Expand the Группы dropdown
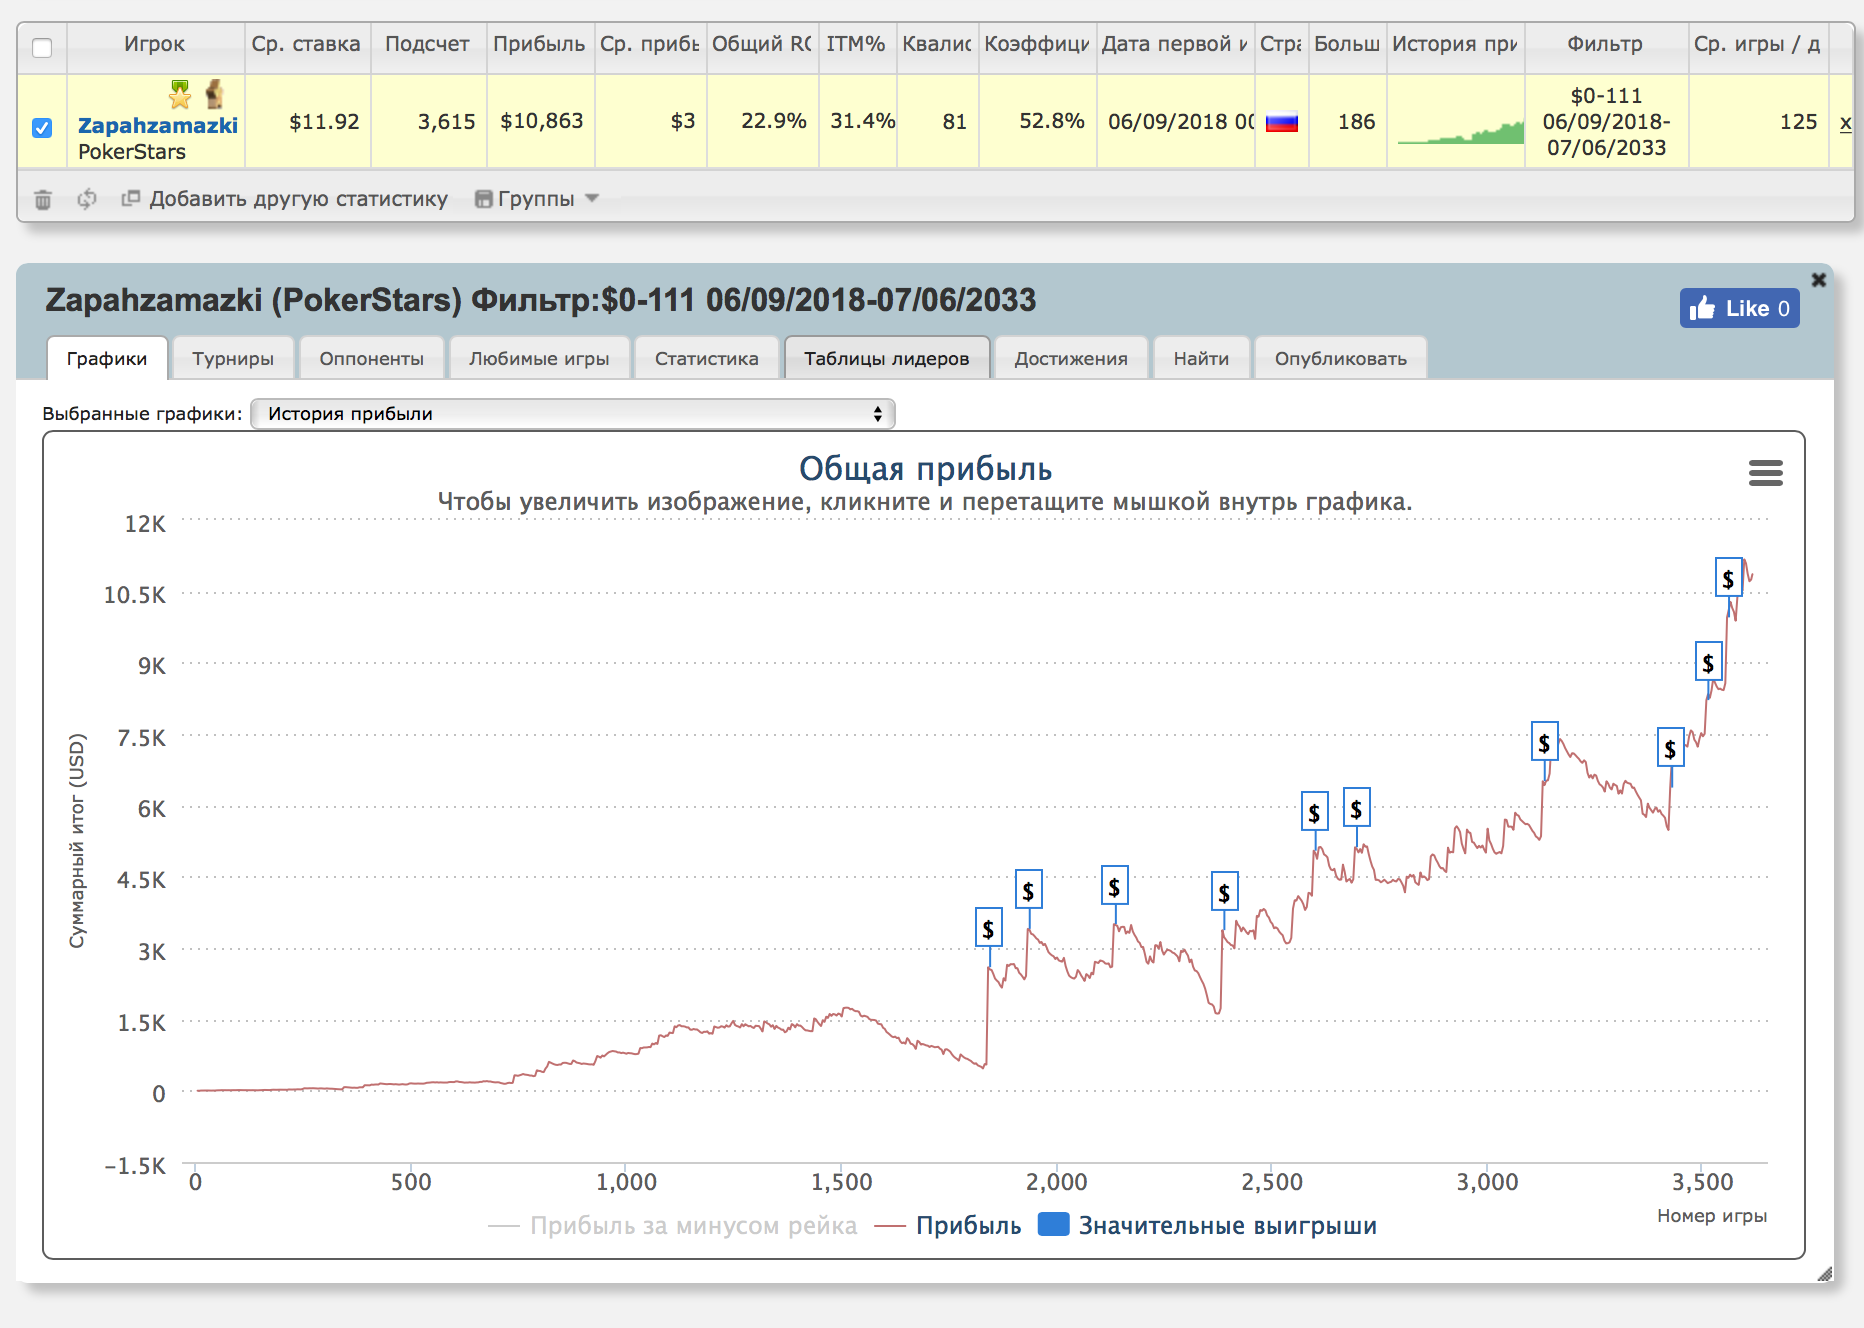Viewport: 1864px width, 1328px height. coord(537,199)
